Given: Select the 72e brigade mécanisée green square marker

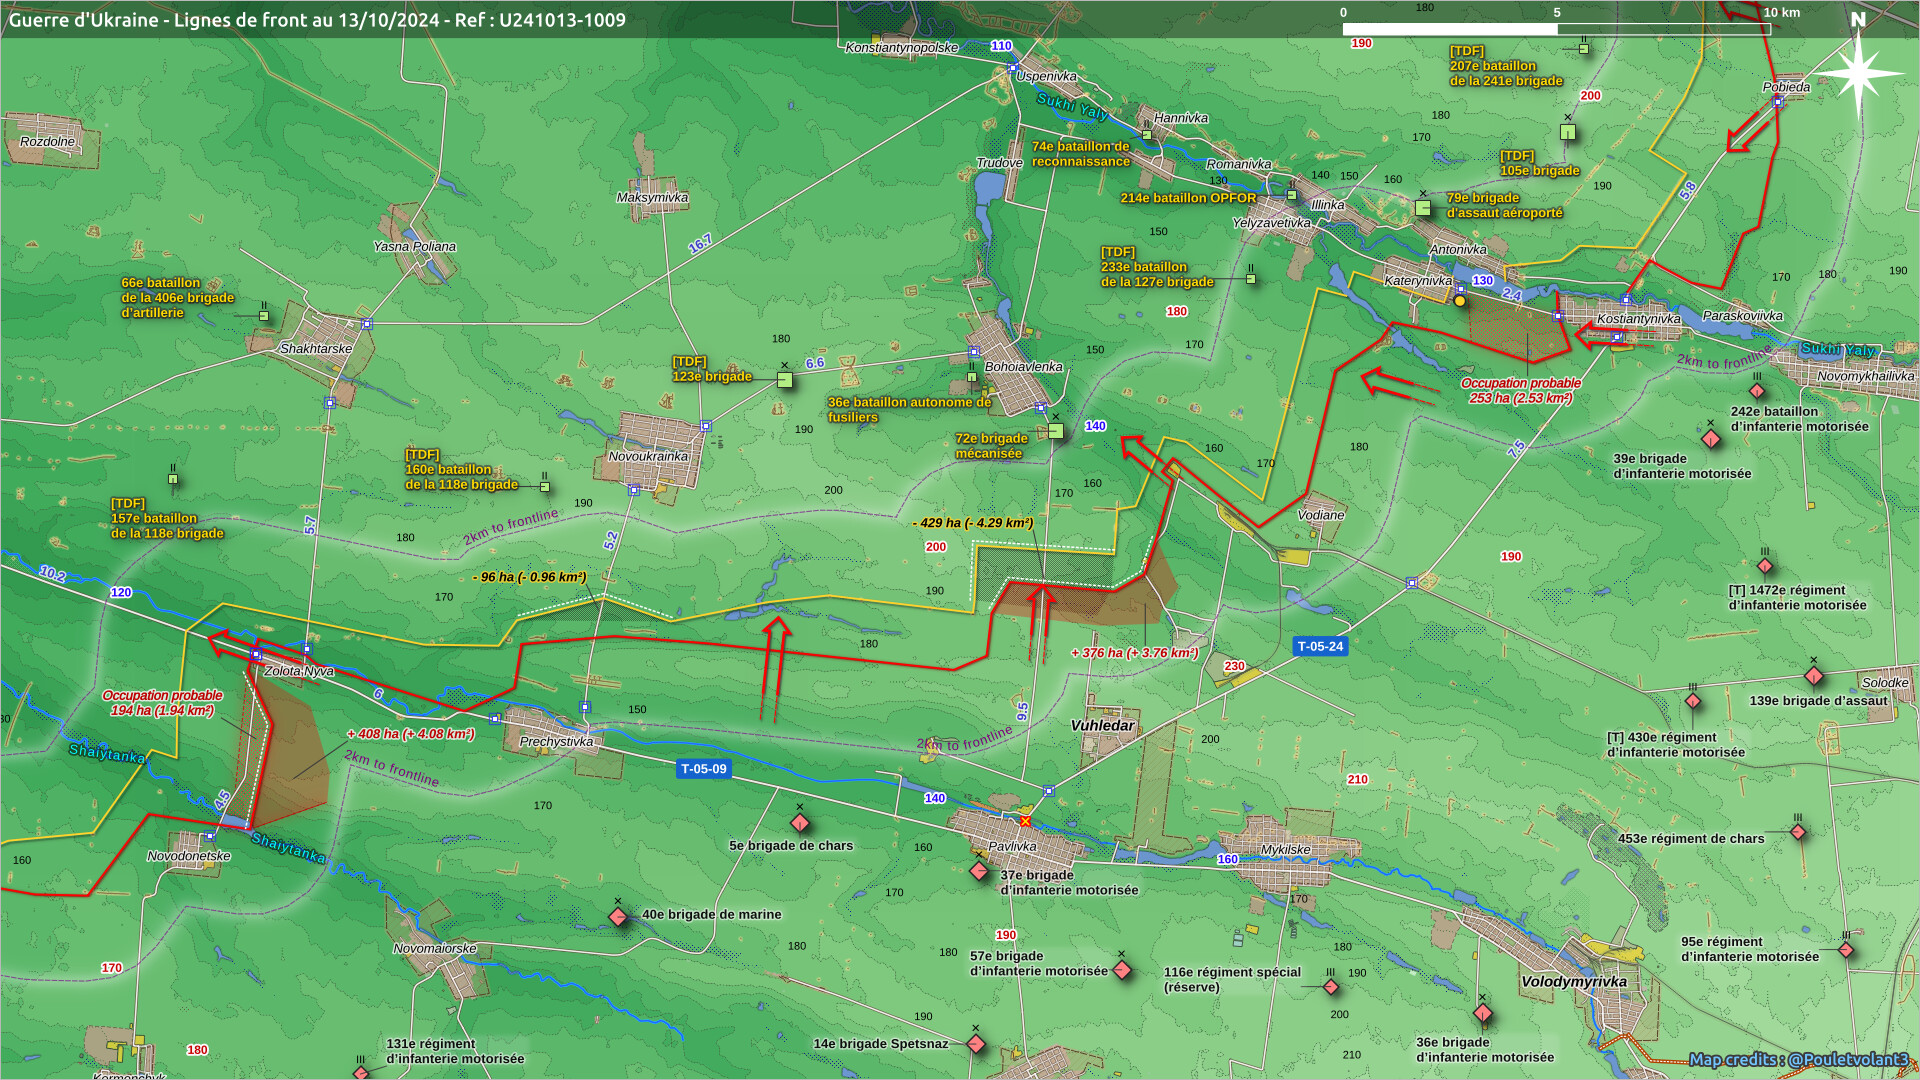Looking at the screenshot, I should pos(1056,431).
